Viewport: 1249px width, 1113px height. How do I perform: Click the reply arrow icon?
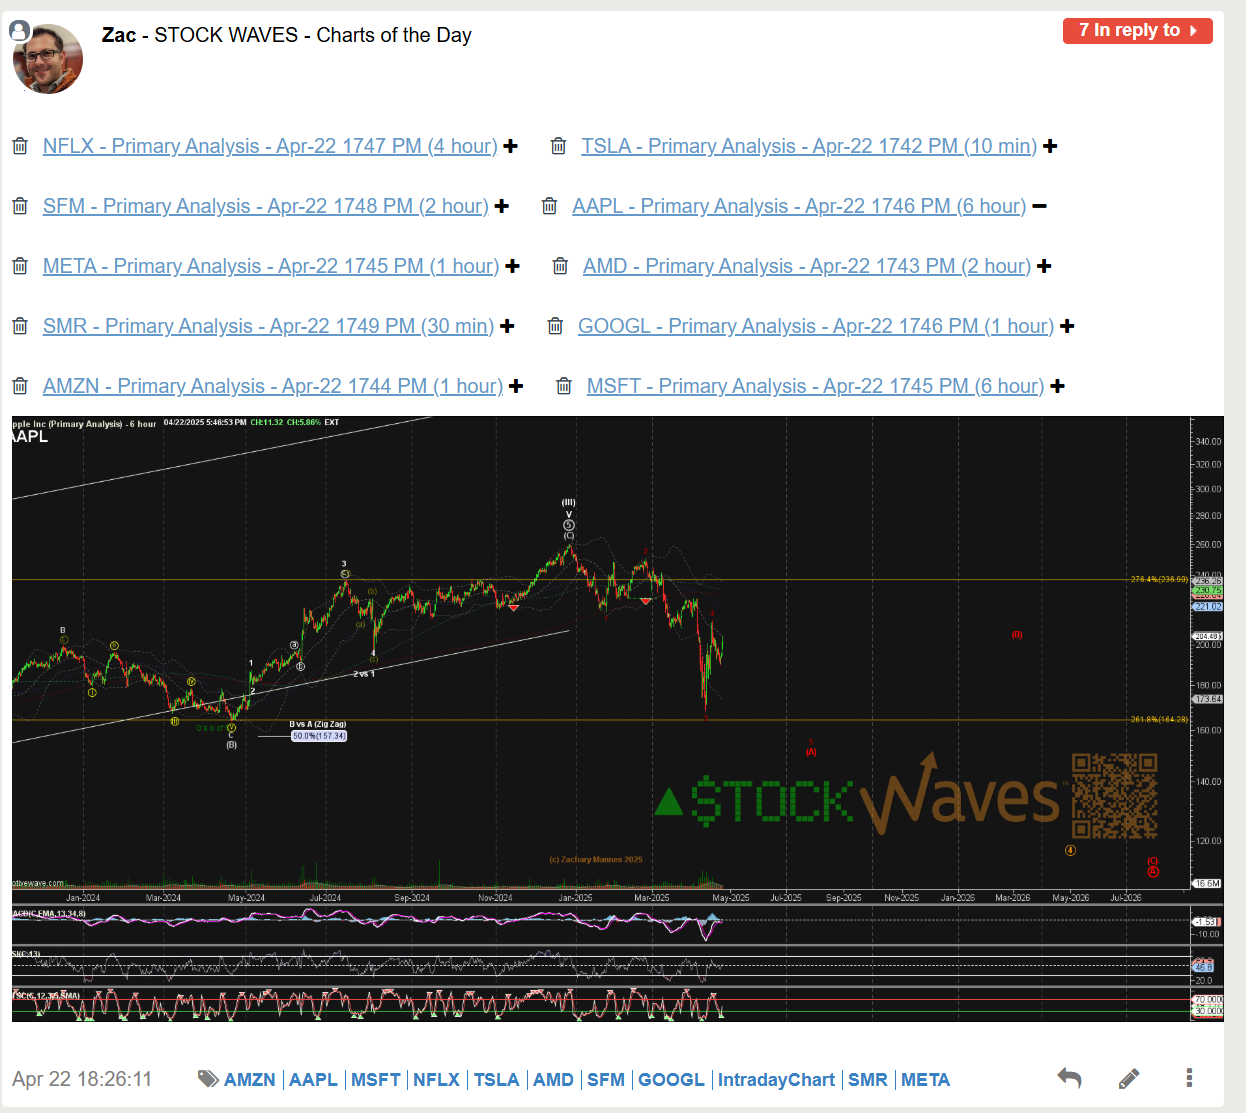[1069, 1078]
